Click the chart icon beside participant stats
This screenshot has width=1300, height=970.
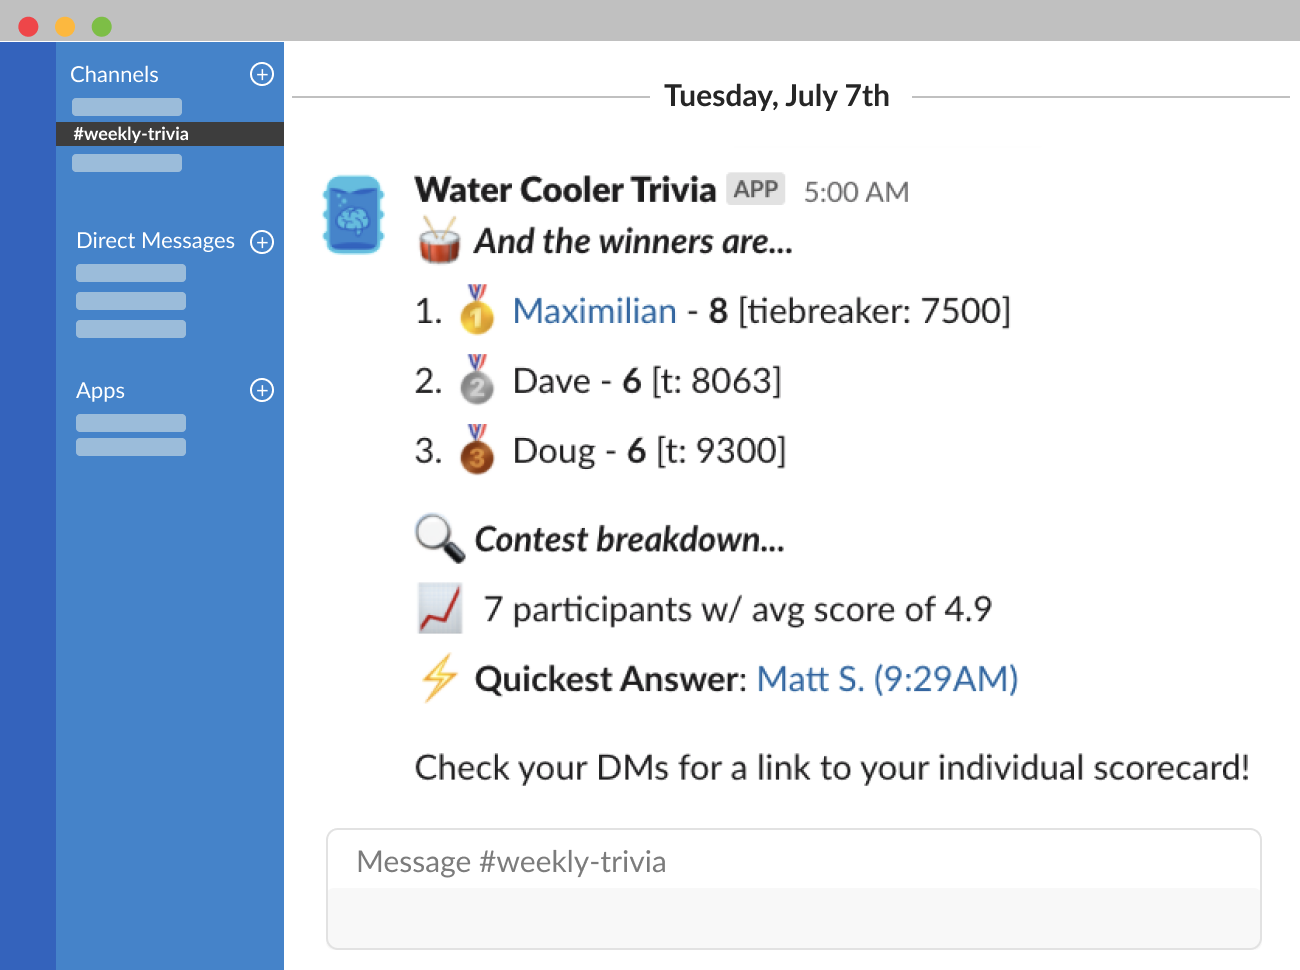438,608
